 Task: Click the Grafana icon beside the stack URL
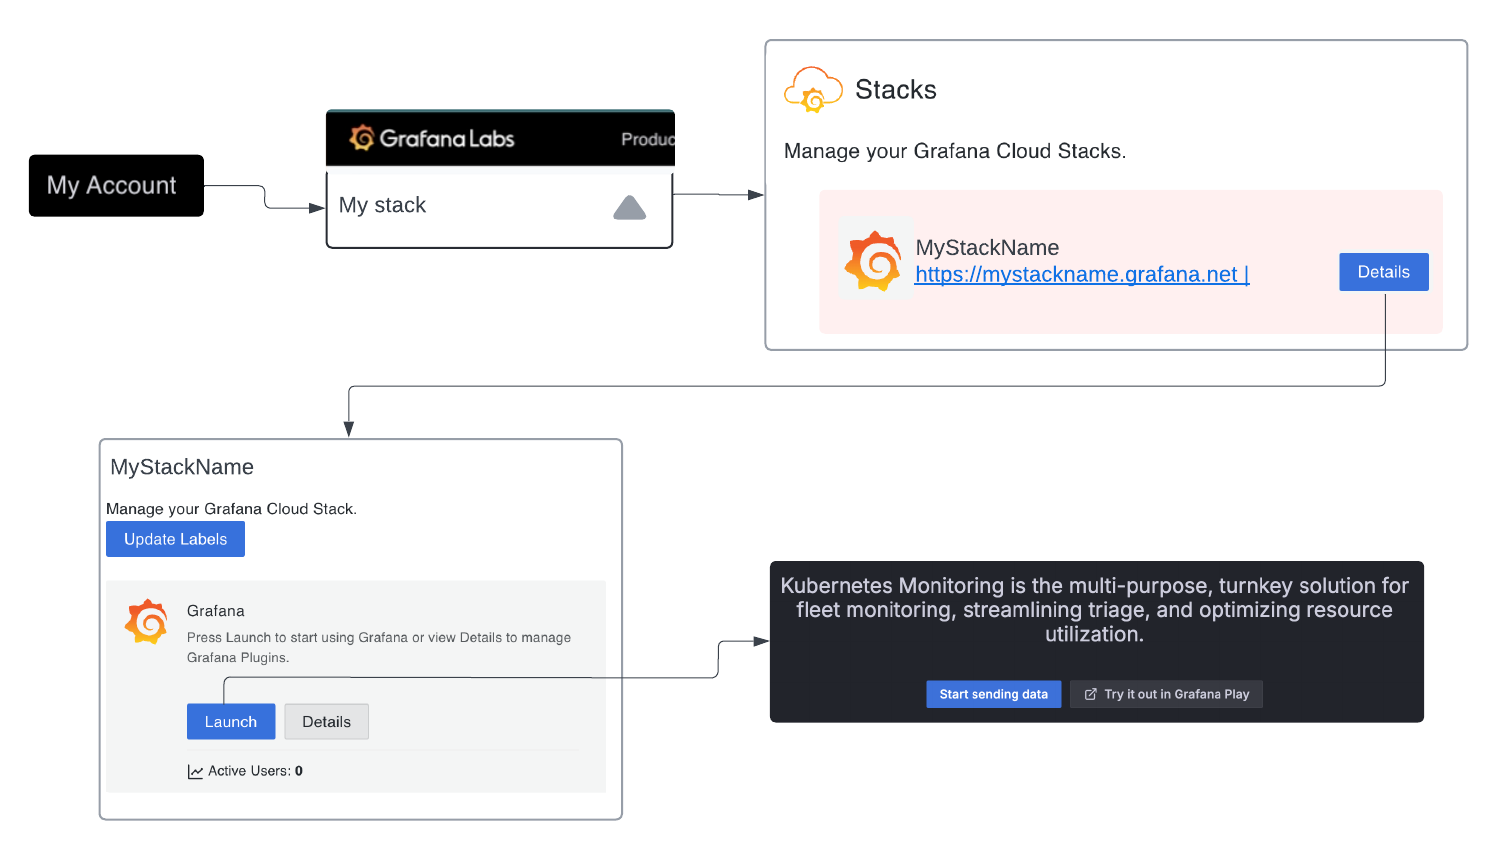873,261
